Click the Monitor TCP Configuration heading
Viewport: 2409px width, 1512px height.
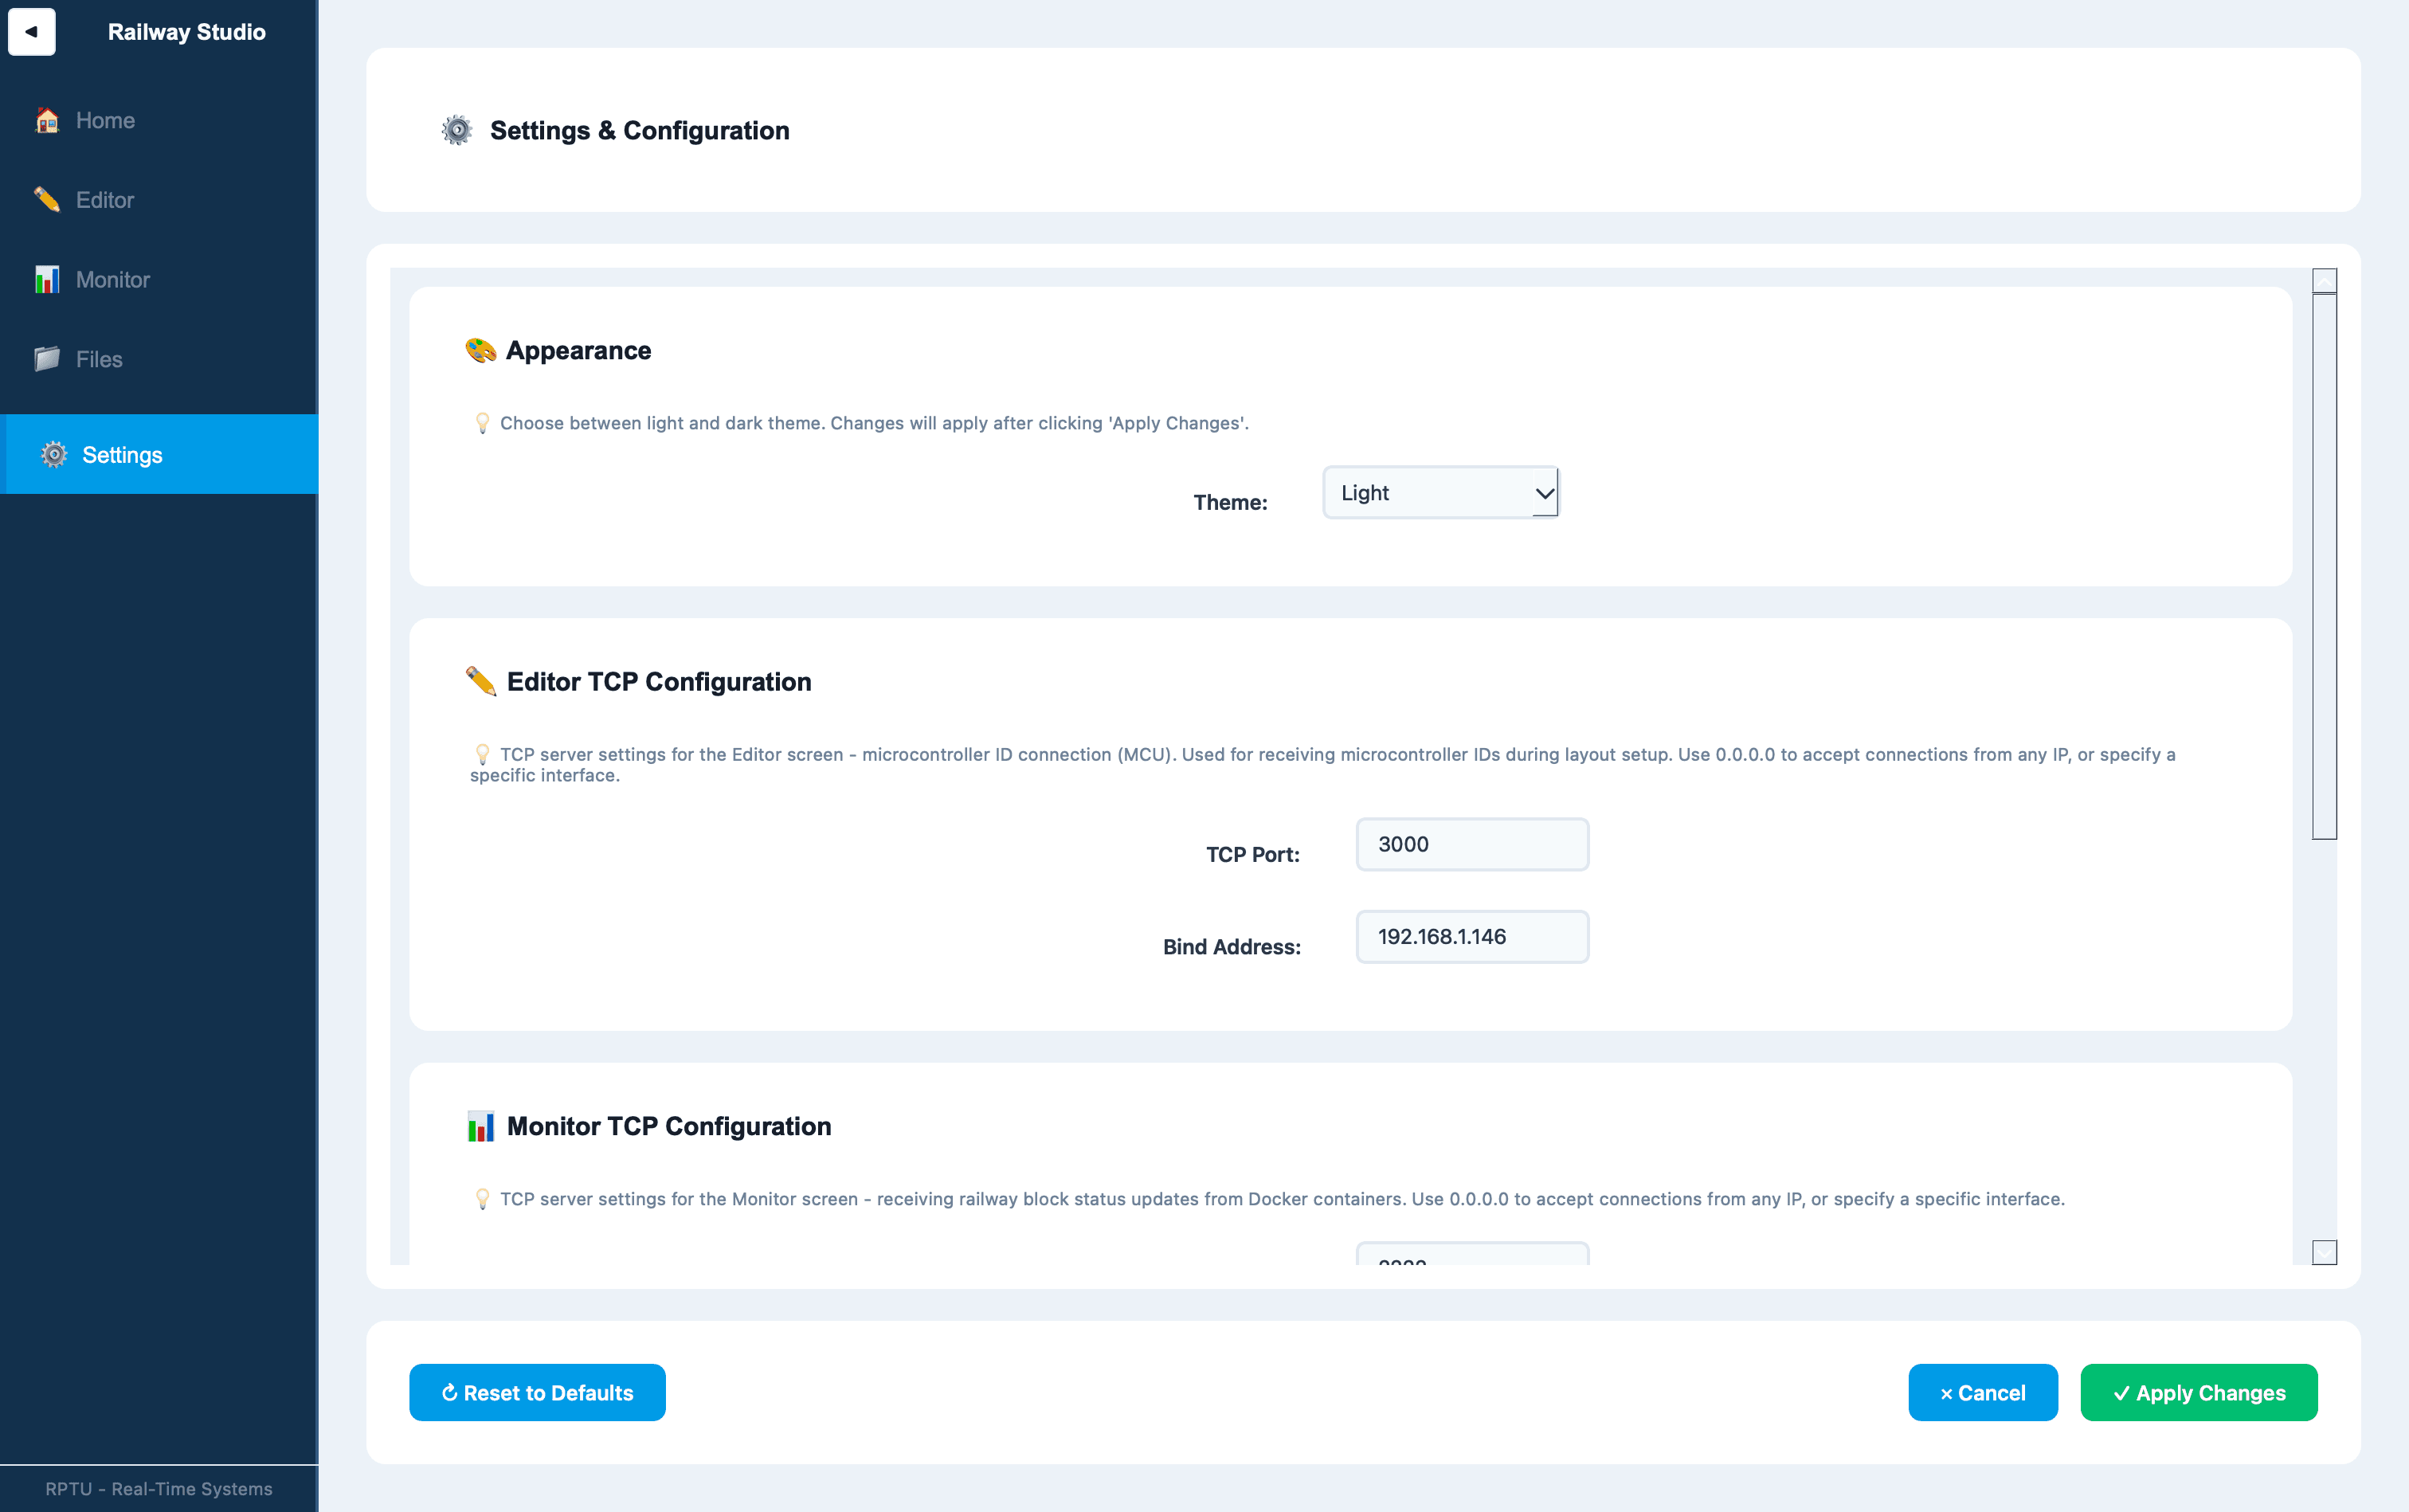(669, 1126)
